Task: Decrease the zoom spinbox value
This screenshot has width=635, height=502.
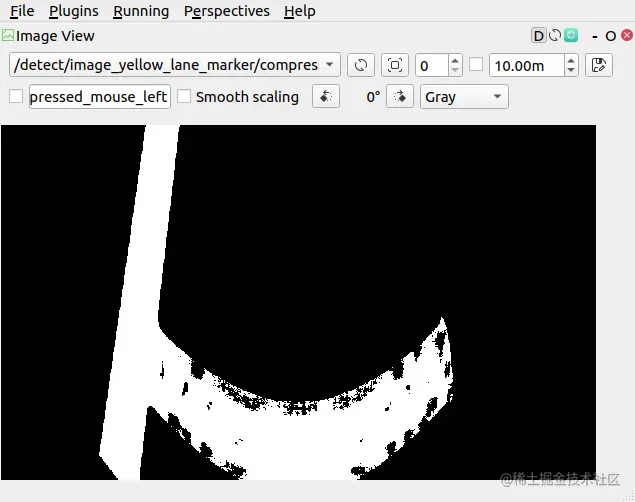Action: (x=455, y=70)
